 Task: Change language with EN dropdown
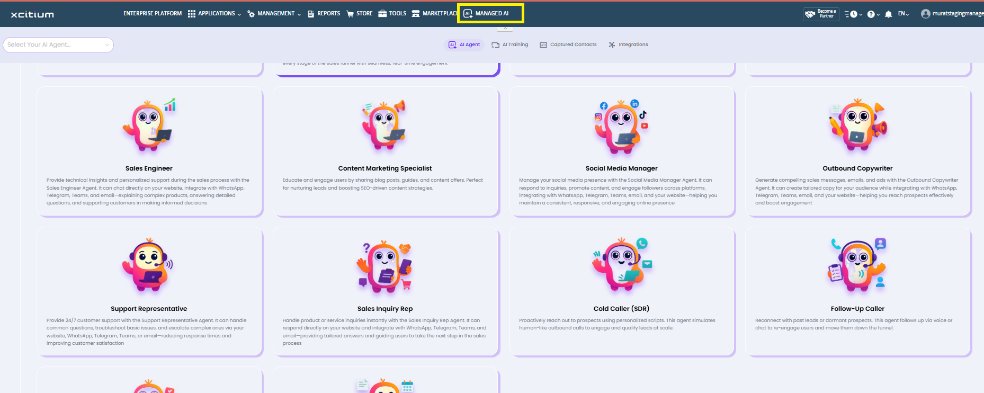[904, 14]
